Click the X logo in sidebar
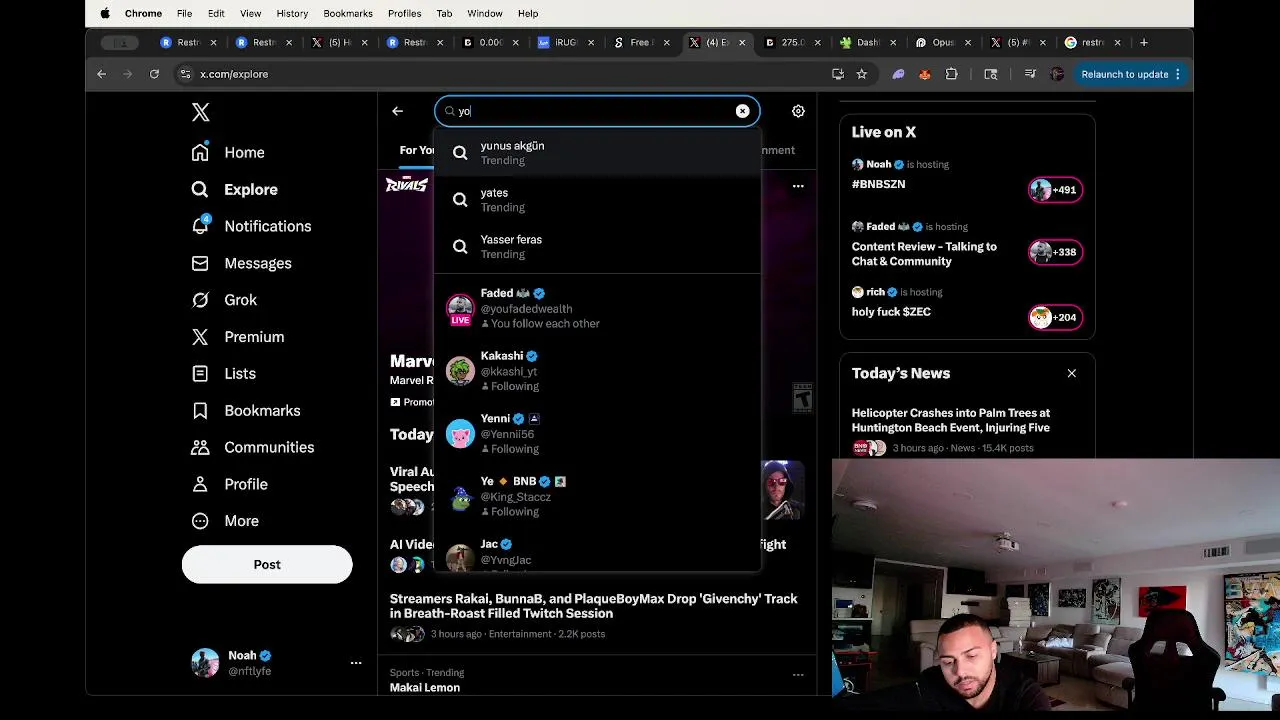Image resolution: width=1280 pixels, height=720 pixels. pos(200,113)
